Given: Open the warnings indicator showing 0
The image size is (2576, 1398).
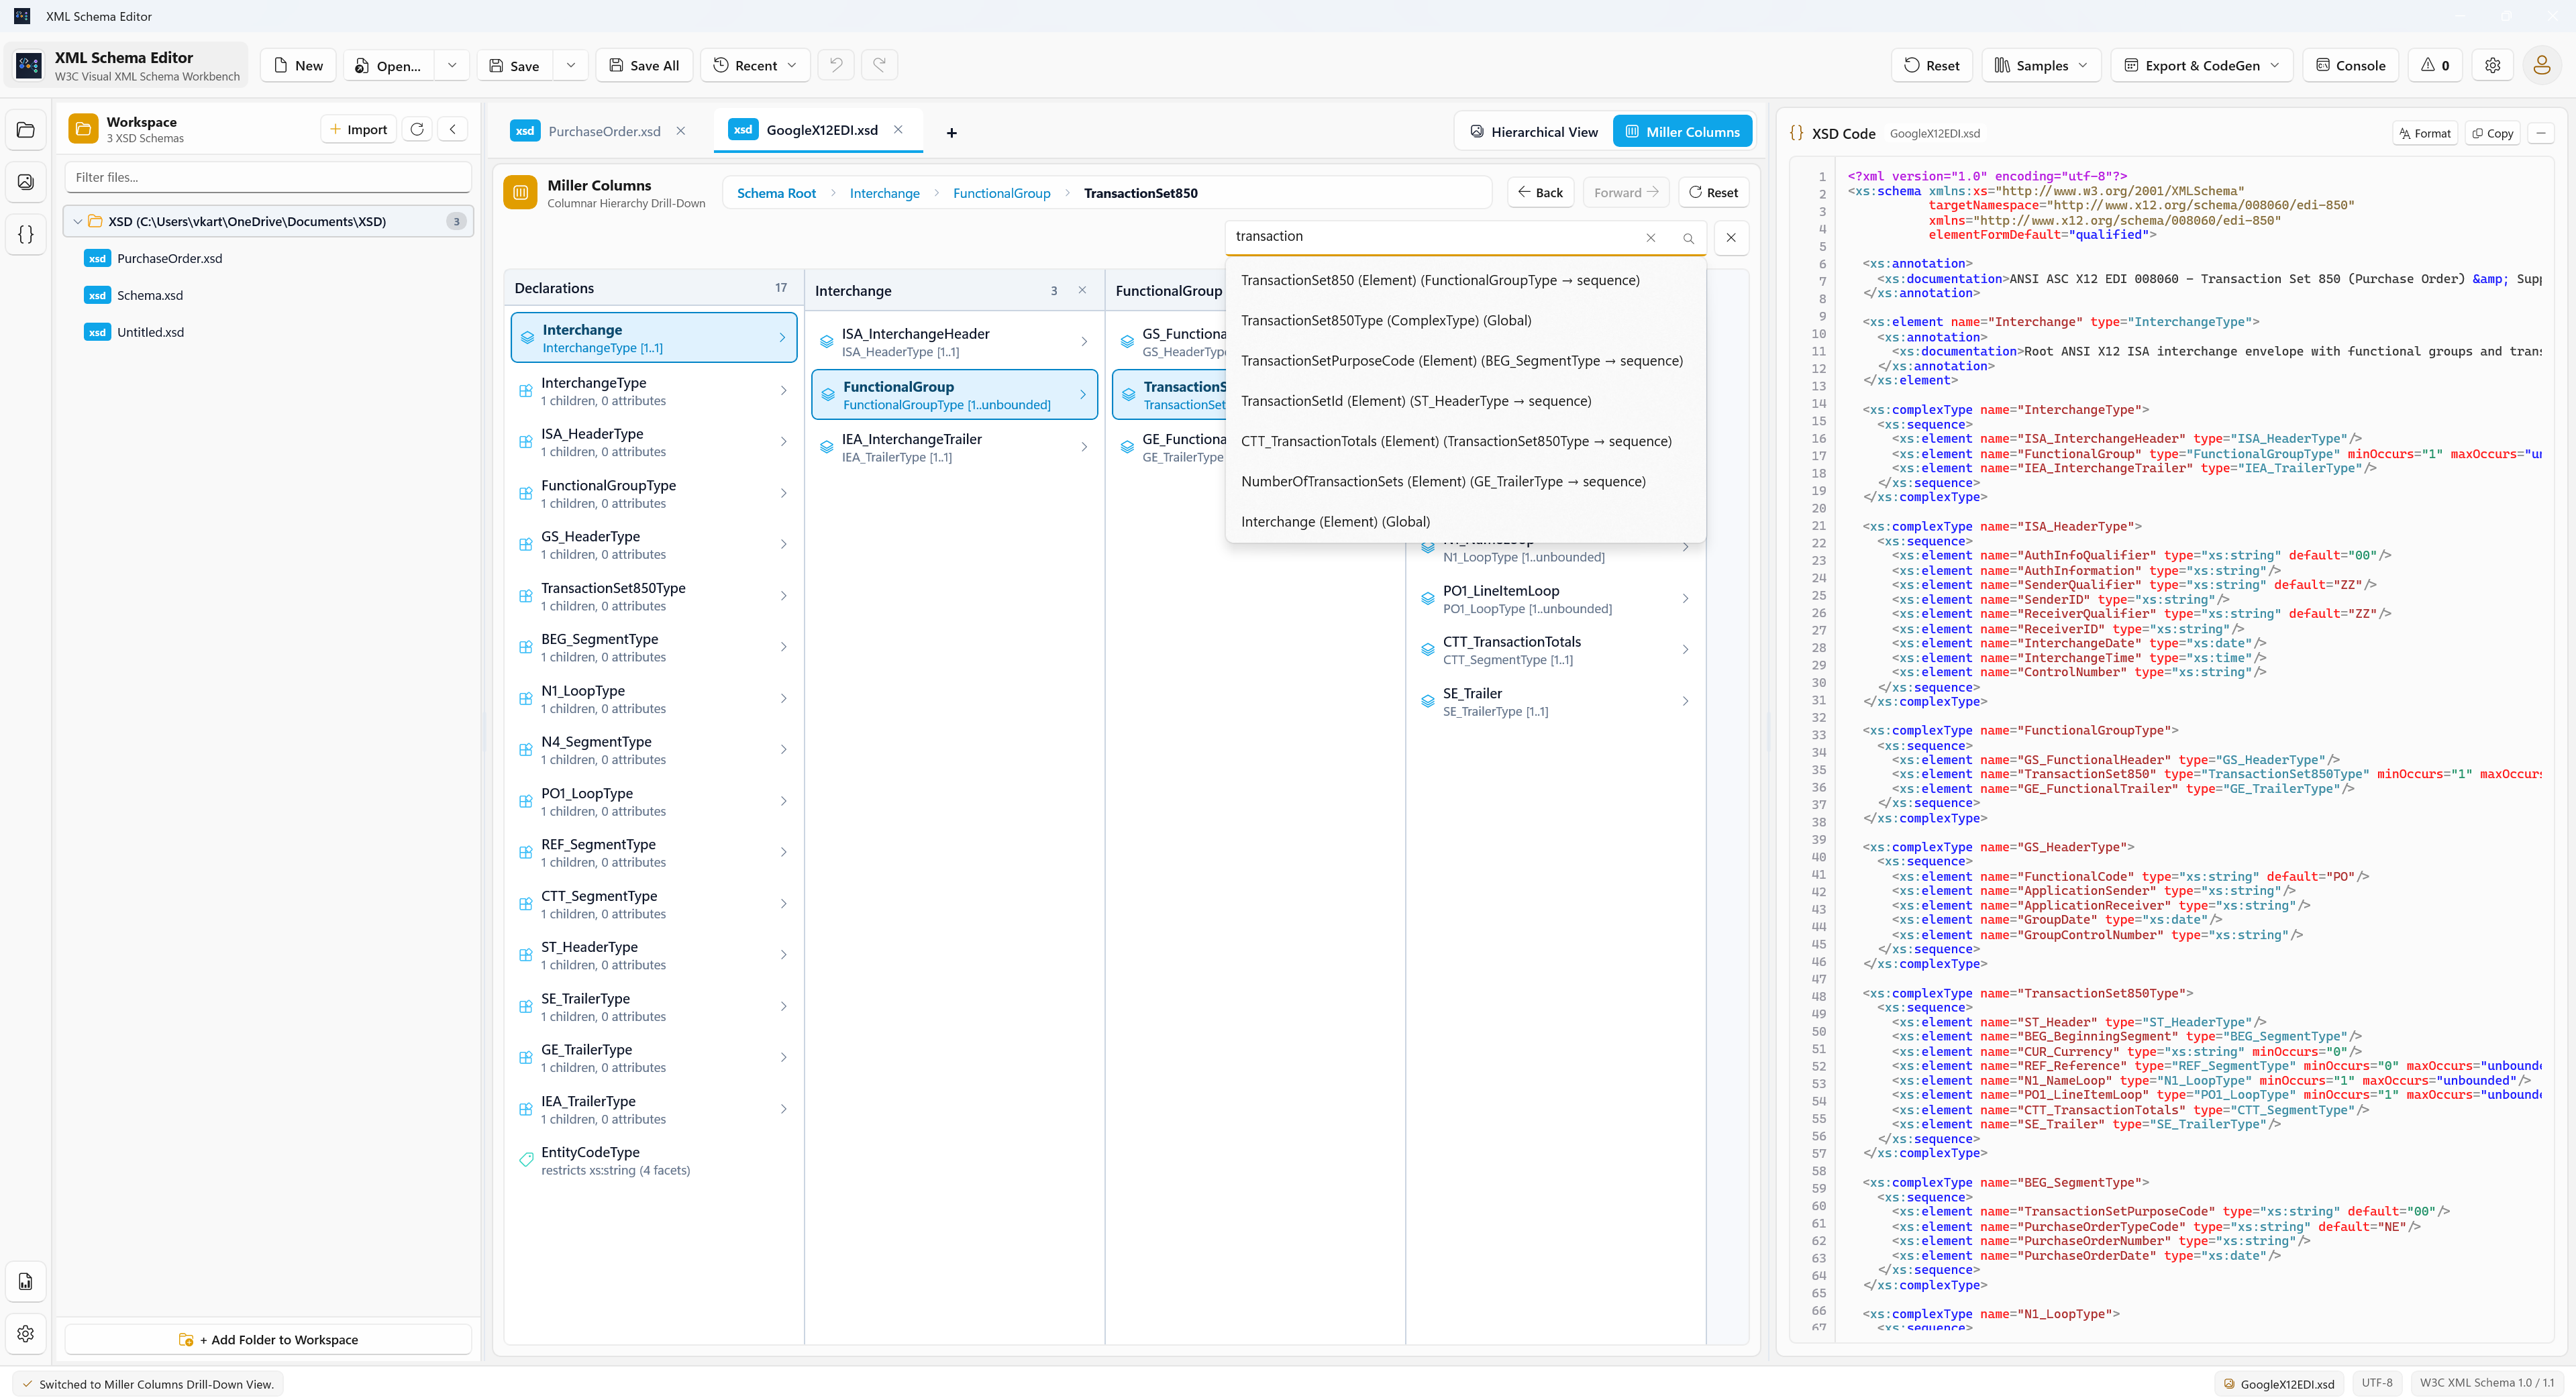Looking at the screenshot, I should tap(2435, 65).
